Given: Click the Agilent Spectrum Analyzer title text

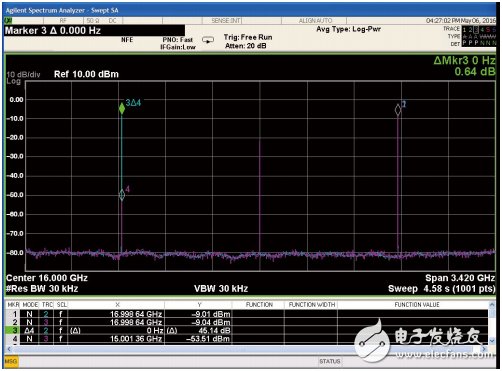Looking at the screenshot, I should (x=62, y=10).
